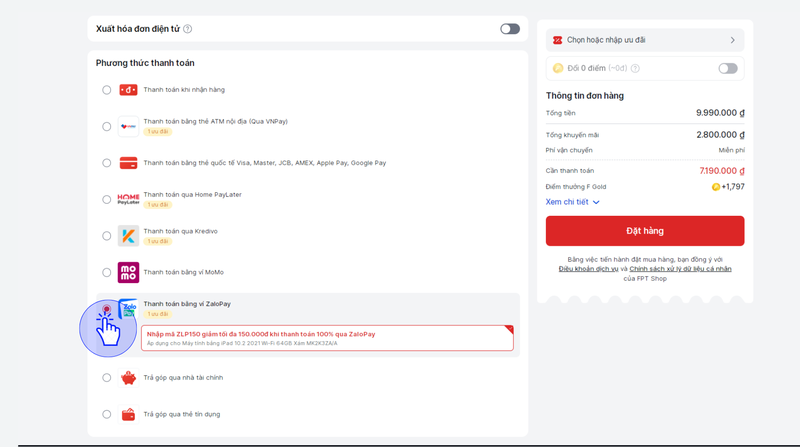Click the Visa, Master, JCB payment label
The height and width of the screenshot is (447, 800).
[x=265, y=163]
